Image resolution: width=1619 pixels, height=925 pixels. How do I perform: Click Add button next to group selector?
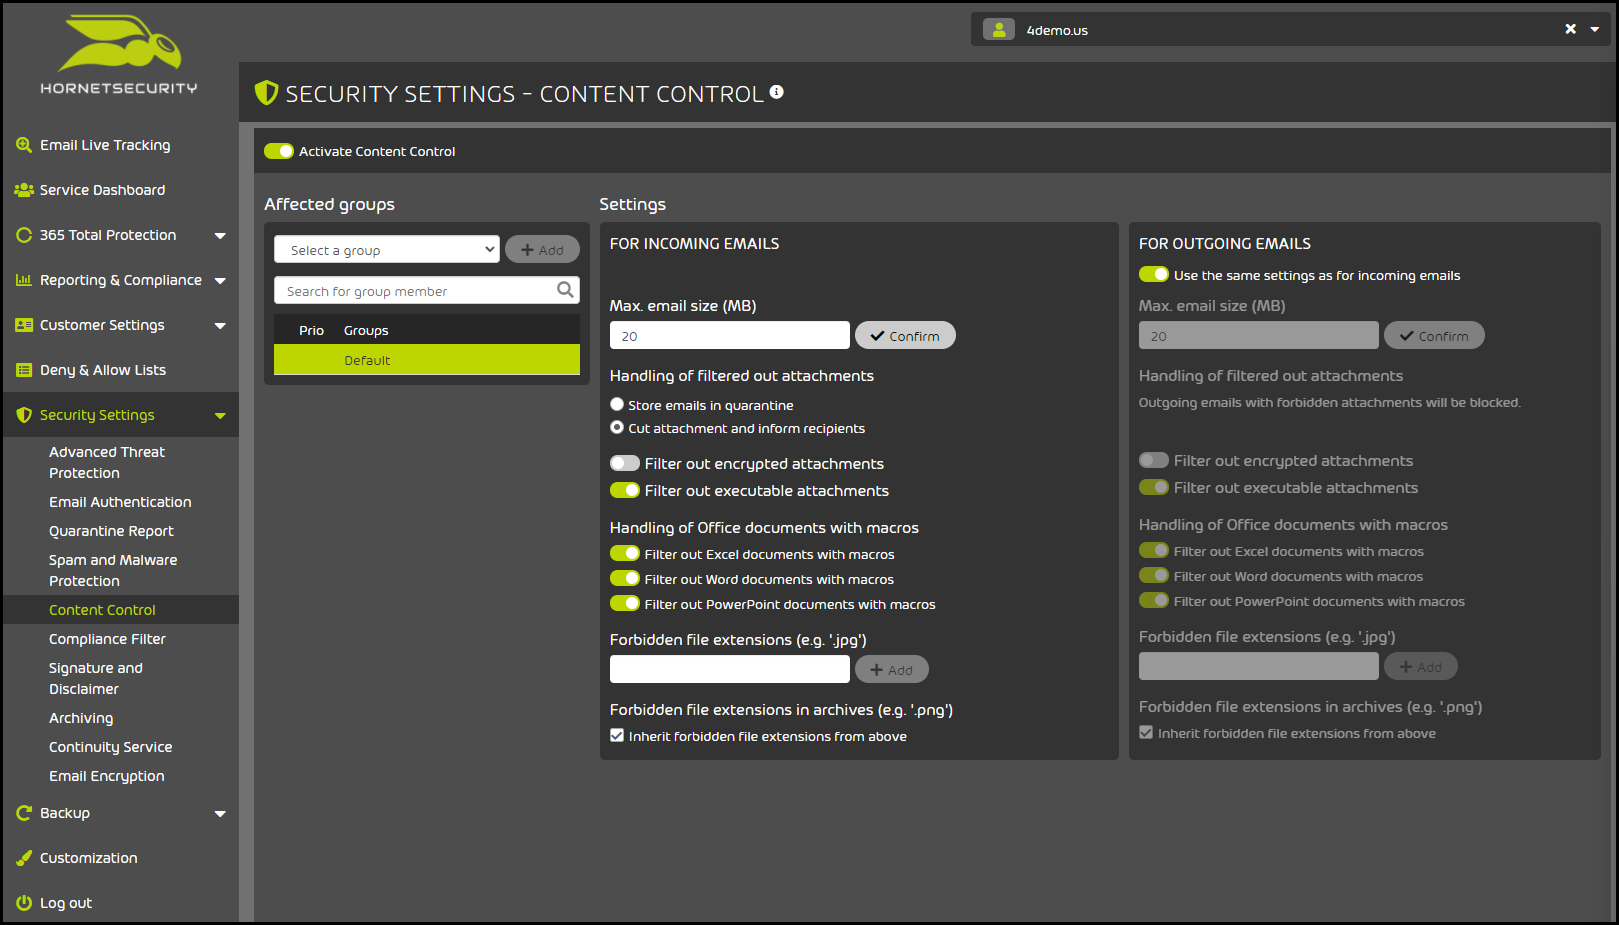click(x=542, y=249)
